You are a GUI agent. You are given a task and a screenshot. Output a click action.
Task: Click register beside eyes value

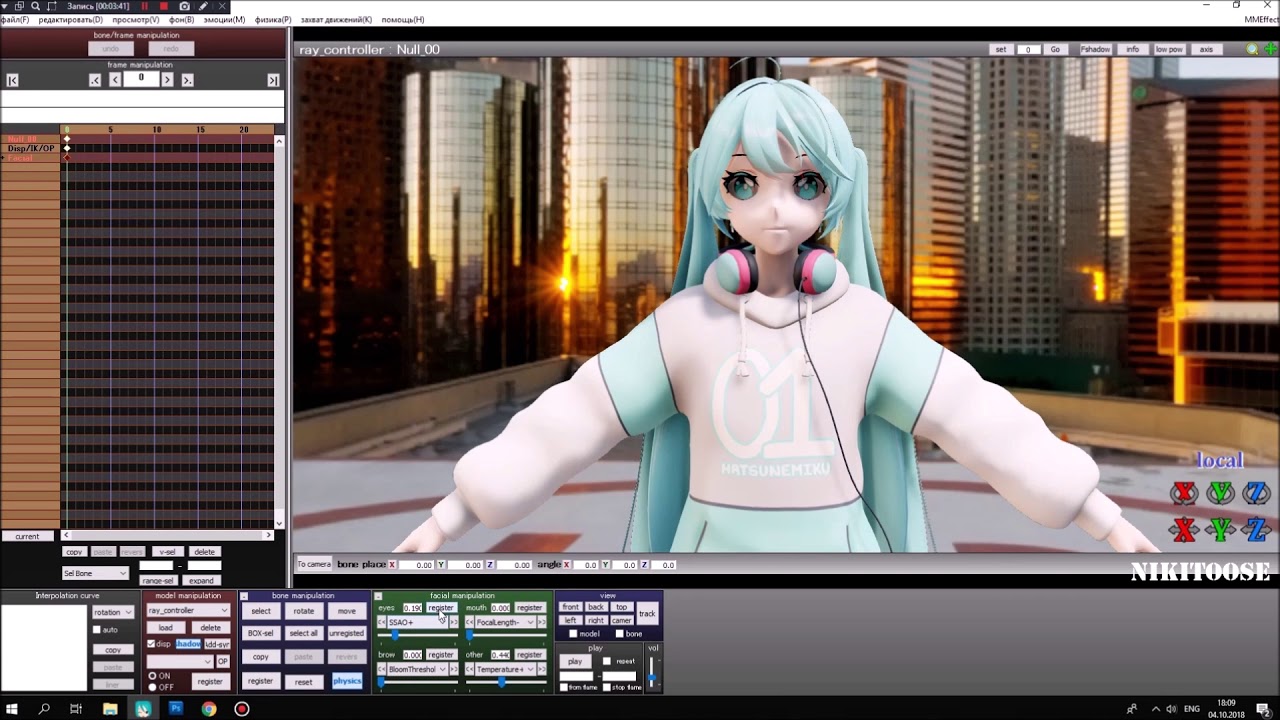441,608
